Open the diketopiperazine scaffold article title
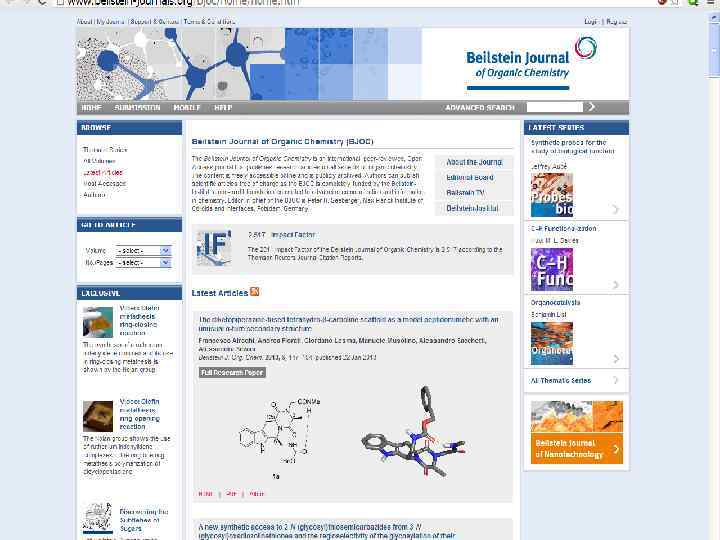 [x=349, y=324]
